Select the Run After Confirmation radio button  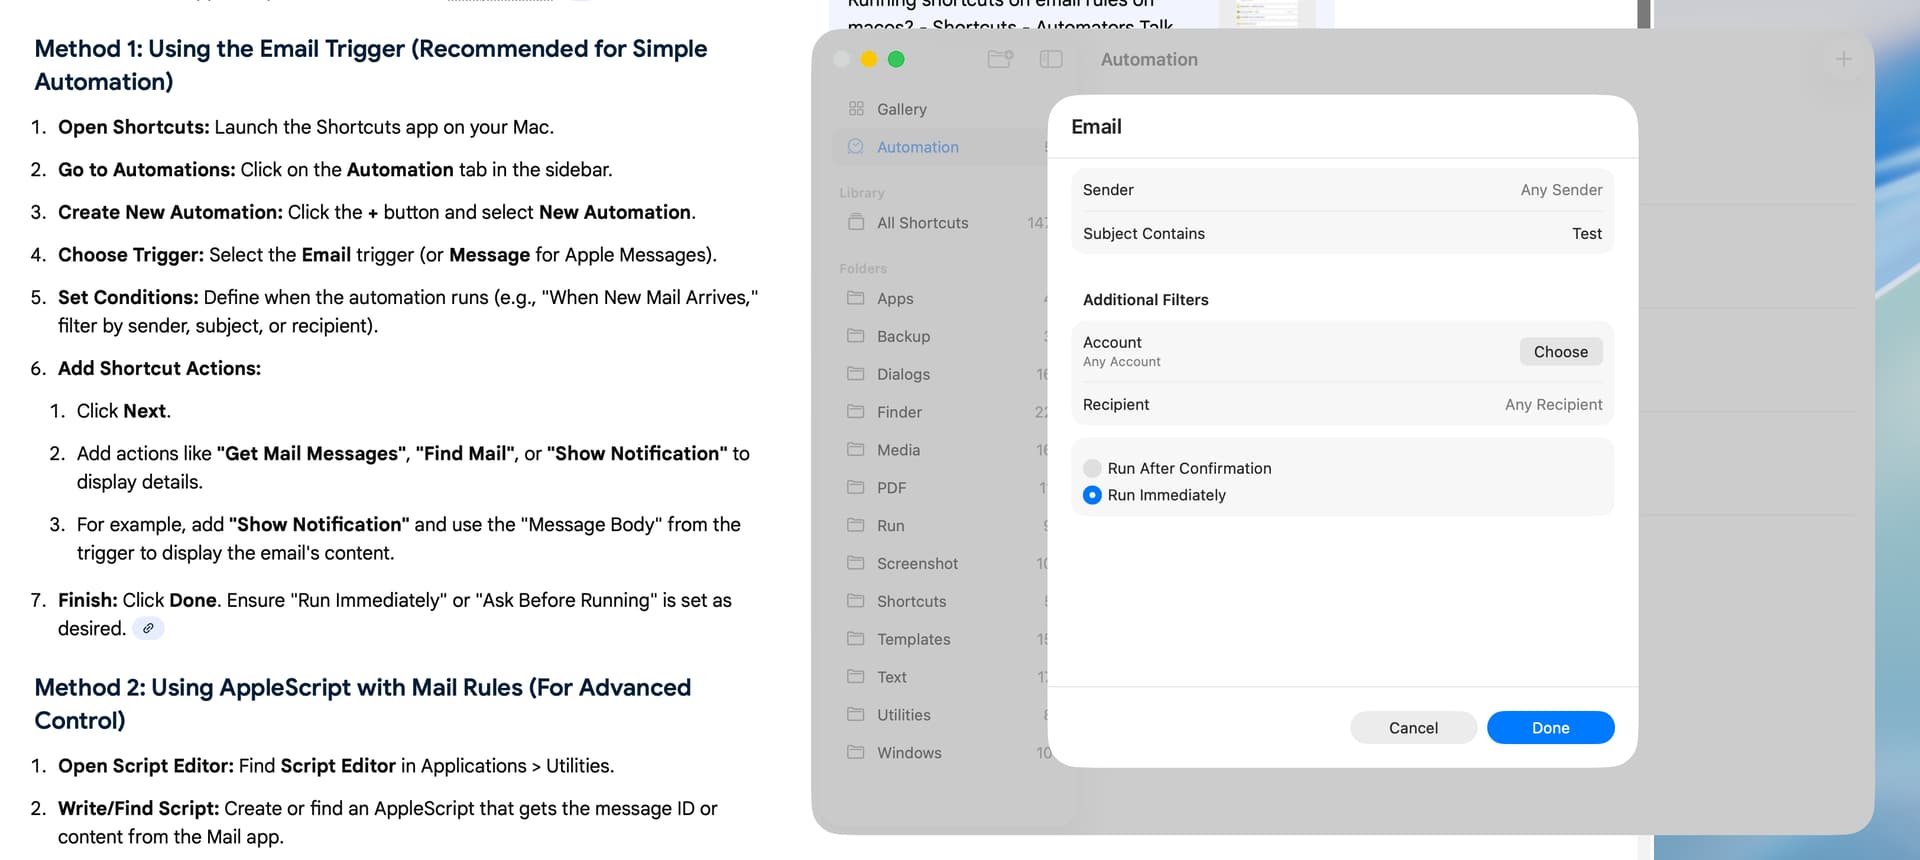point(1092,468)
